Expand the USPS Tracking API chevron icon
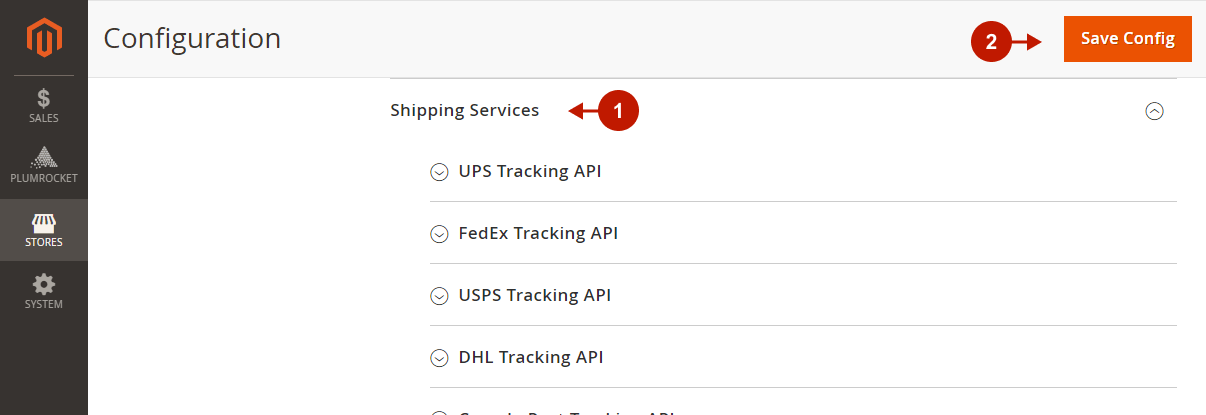1206x415 pixels. 438,296
